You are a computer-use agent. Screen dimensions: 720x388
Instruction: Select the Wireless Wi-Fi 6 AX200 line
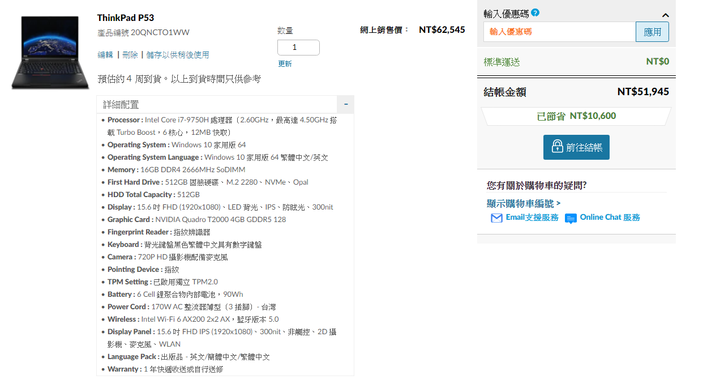click(193, 319)
